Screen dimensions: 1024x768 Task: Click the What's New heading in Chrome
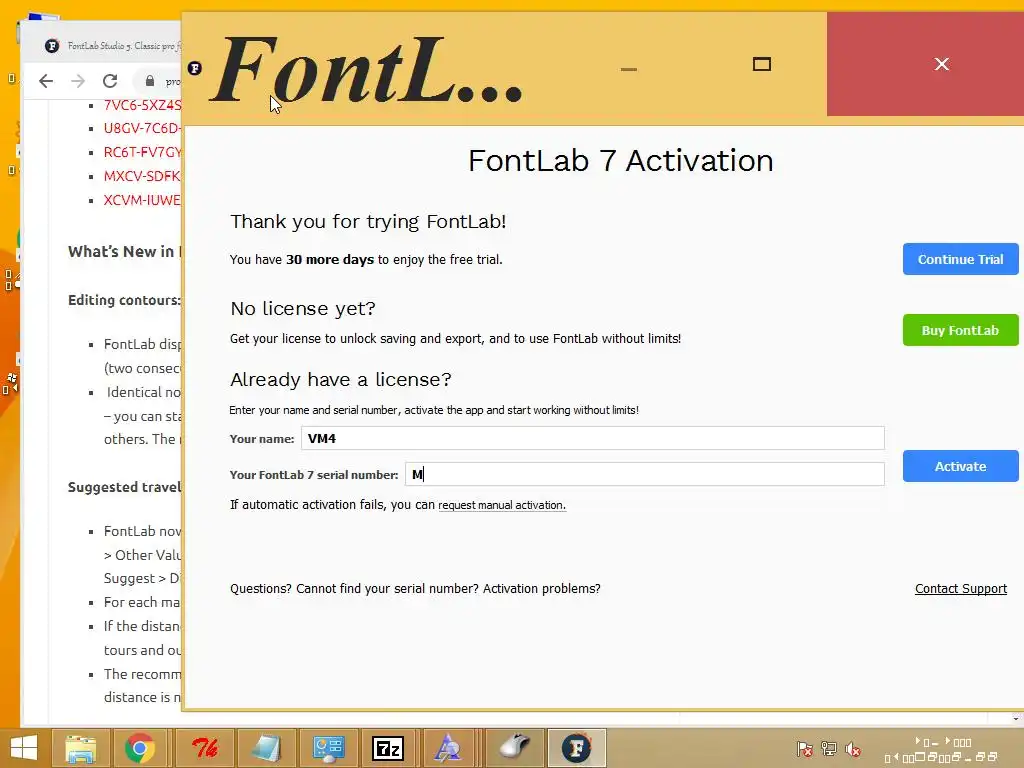(124, 251)
